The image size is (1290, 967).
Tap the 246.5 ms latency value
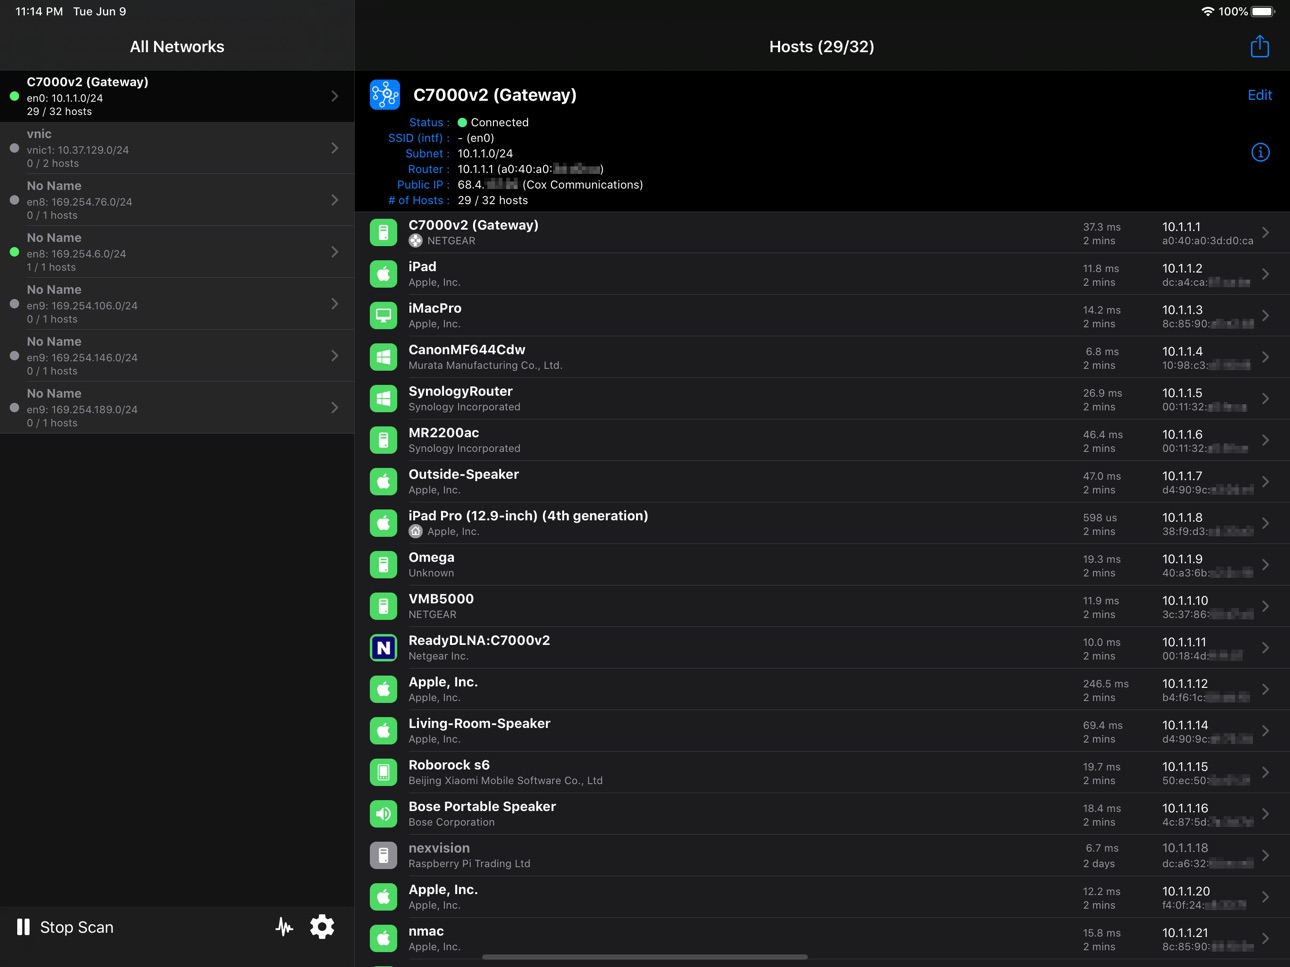pyautogui.click(x=1105, y=684)
